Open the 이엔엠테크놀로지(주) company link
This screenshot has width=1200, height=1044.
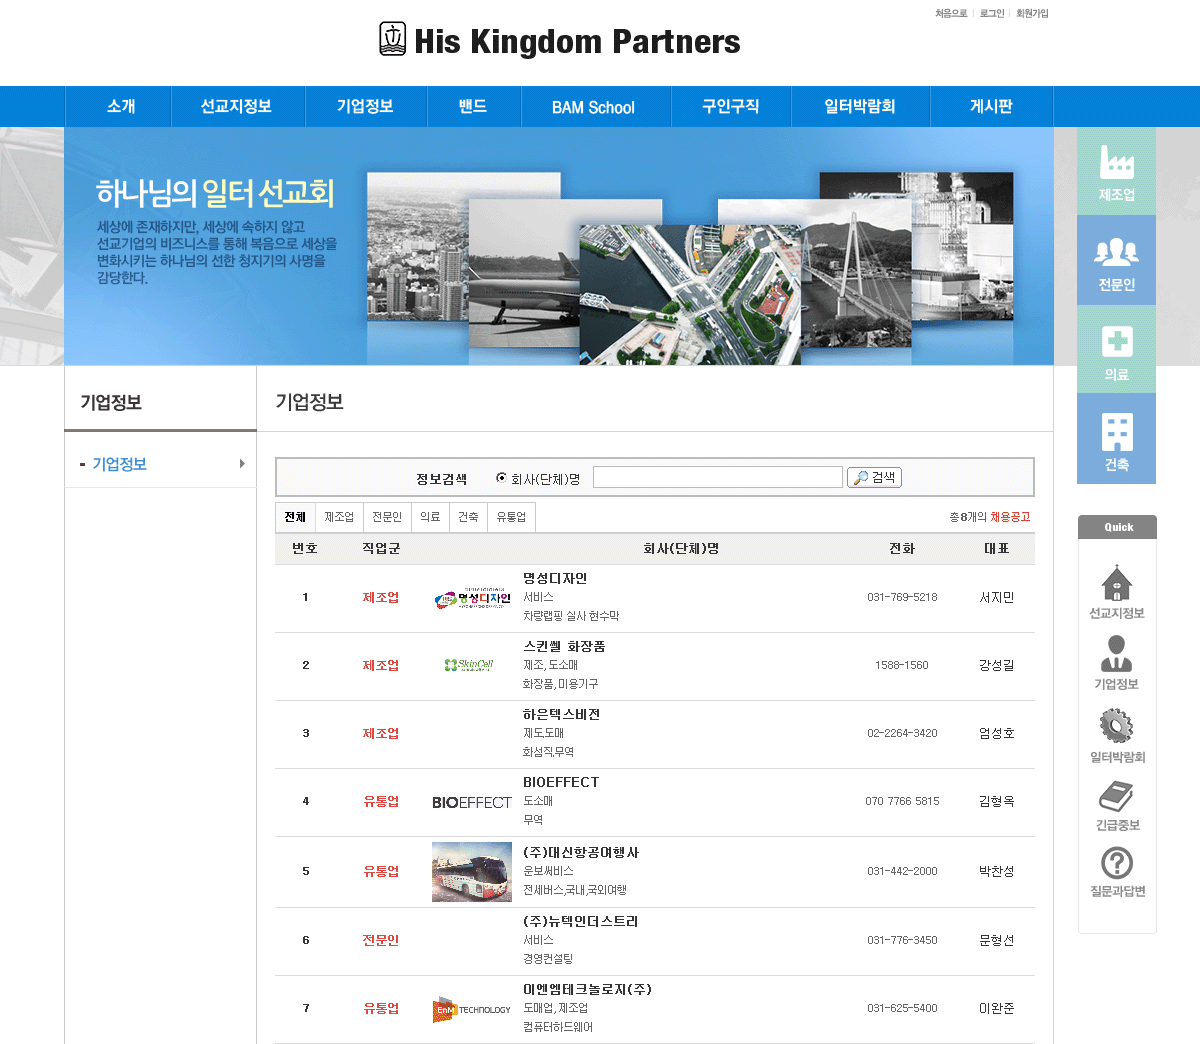click(x=588, y=990)
